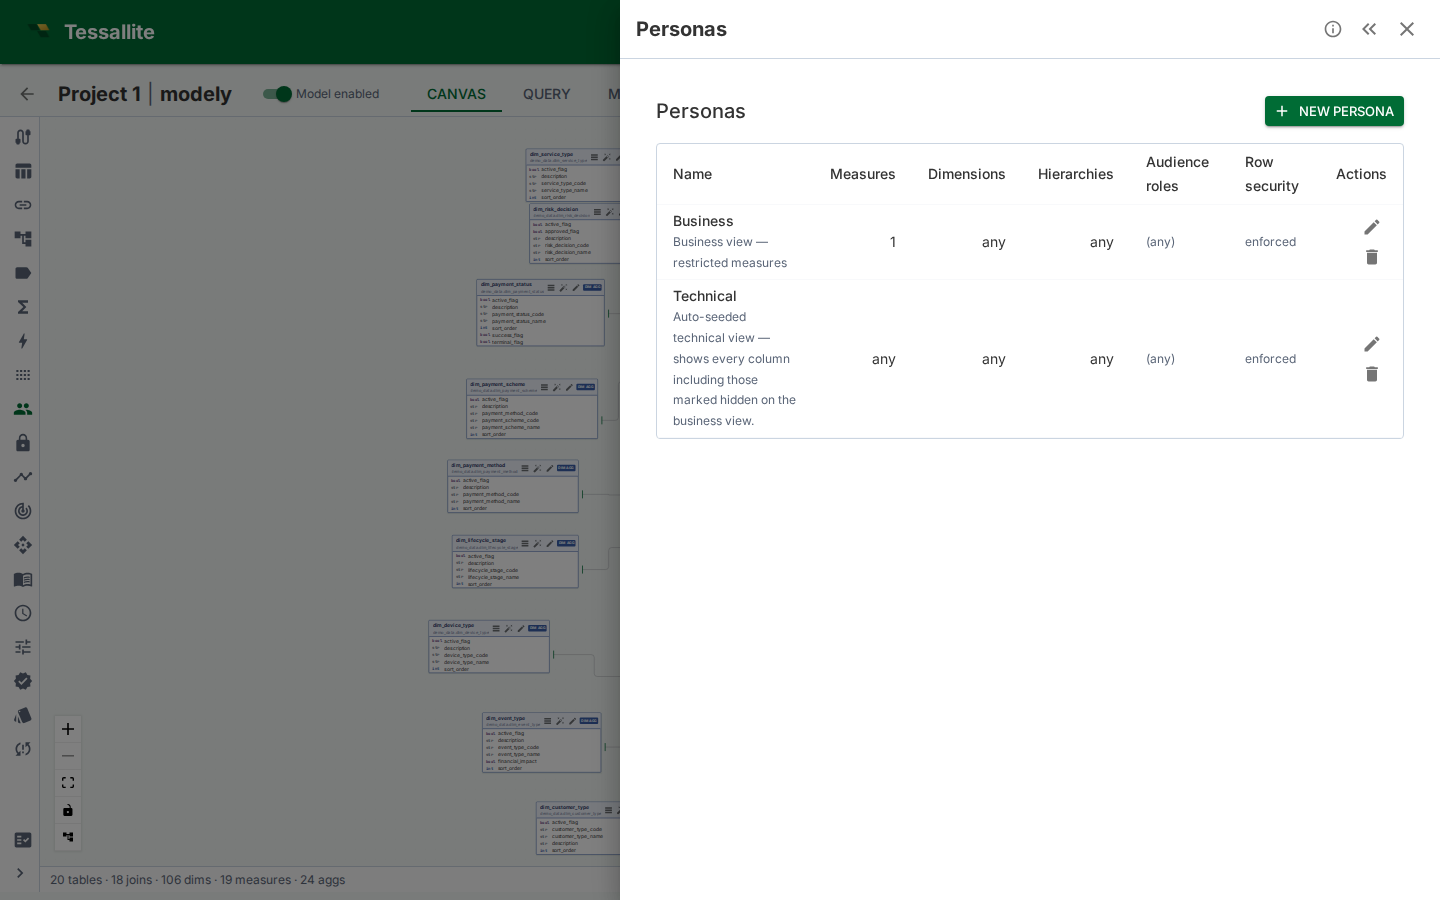Open the joins link icon in sidebar

[22, 205]
